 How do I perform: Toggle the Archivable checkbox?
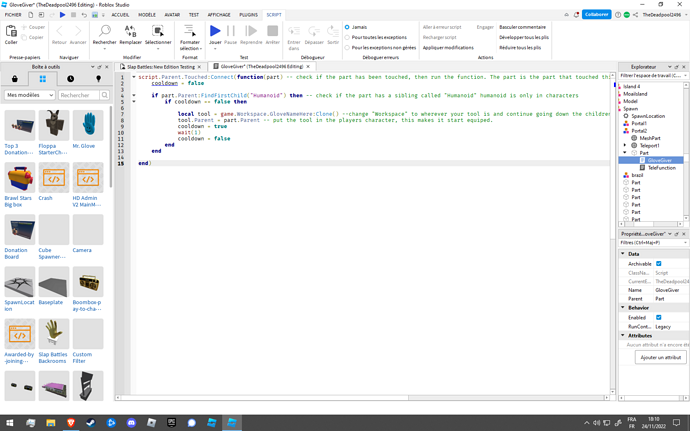658,263
